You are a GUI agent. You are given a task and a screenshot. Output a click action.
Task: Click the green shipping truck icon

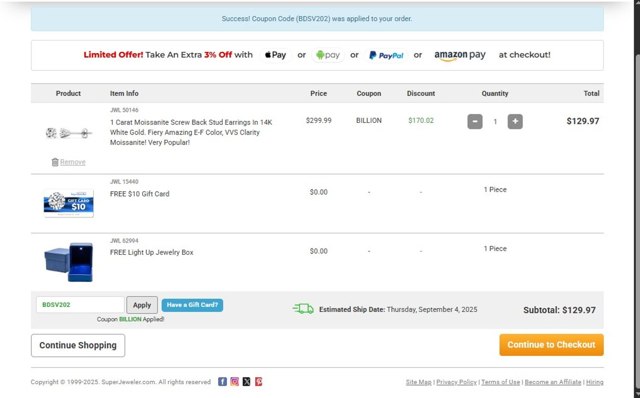(x=303, y=309)
